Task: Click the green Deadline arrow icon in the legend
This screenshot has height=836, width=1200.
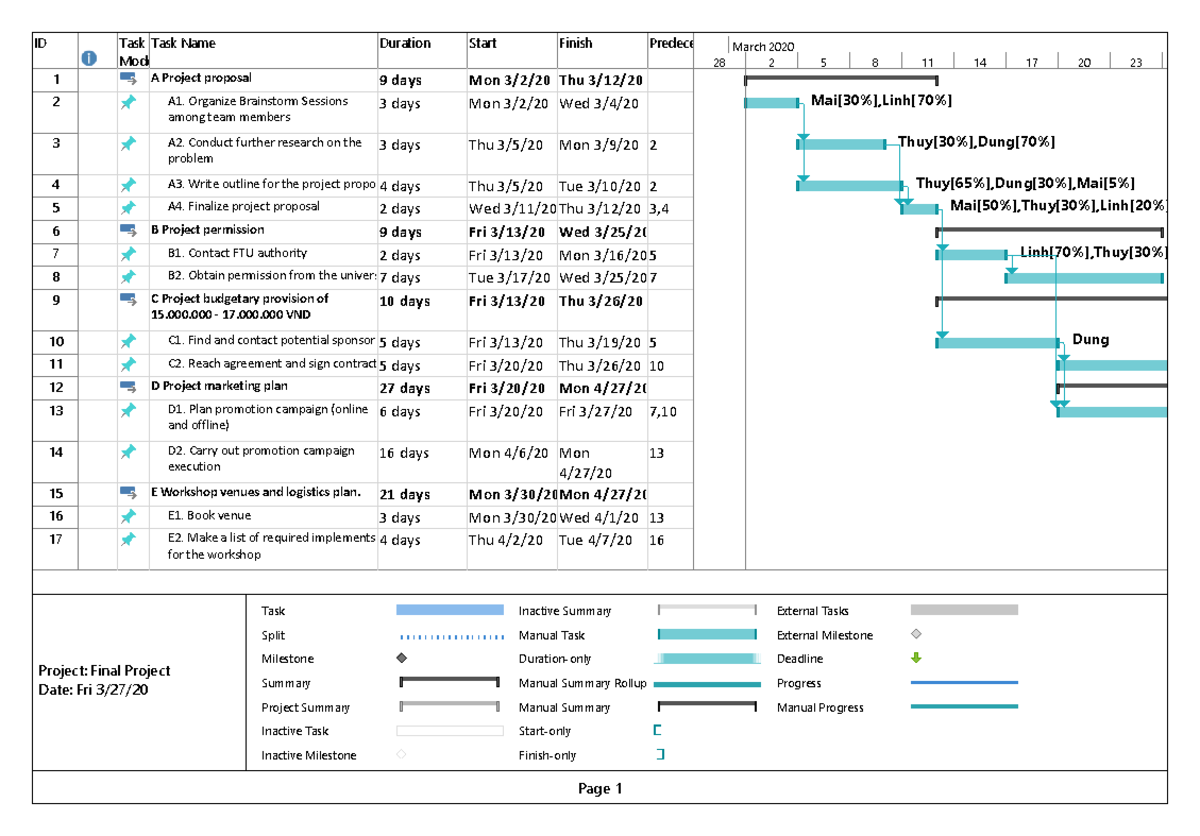Action: tap(918, 658)
